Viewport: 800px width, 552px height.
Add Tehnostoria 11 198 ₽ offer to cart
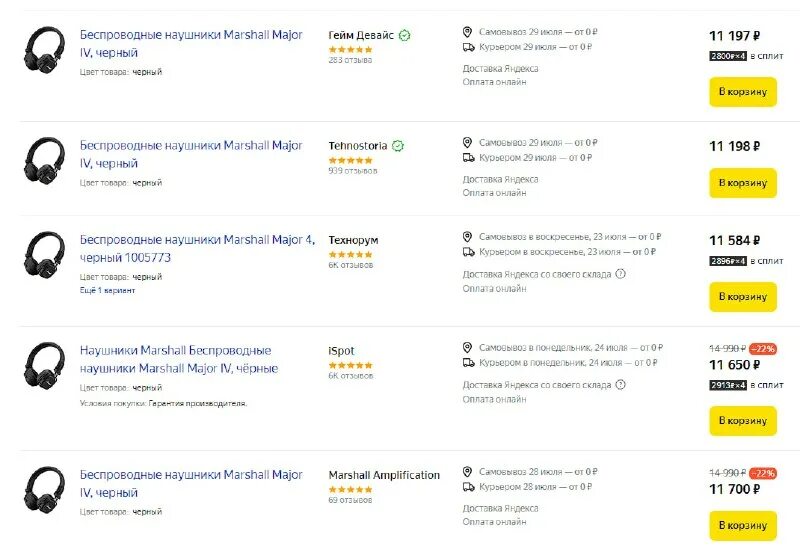point(742,183)
